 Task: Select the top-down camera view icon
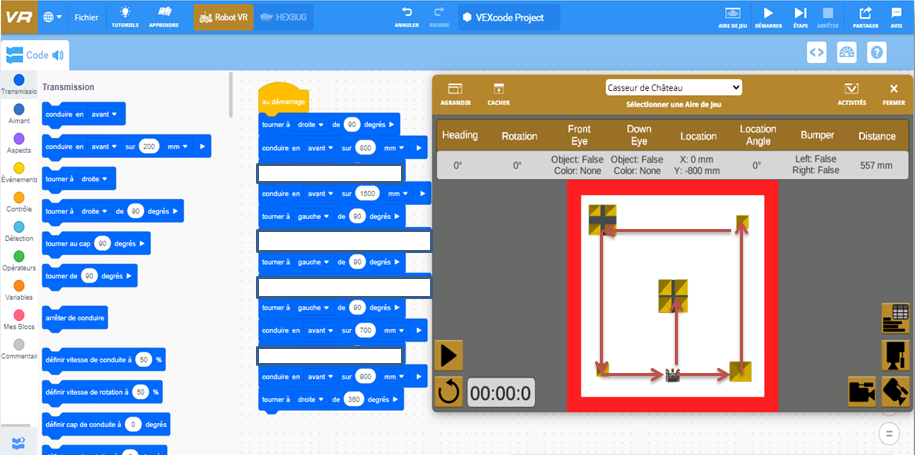[x=896, y=355]
